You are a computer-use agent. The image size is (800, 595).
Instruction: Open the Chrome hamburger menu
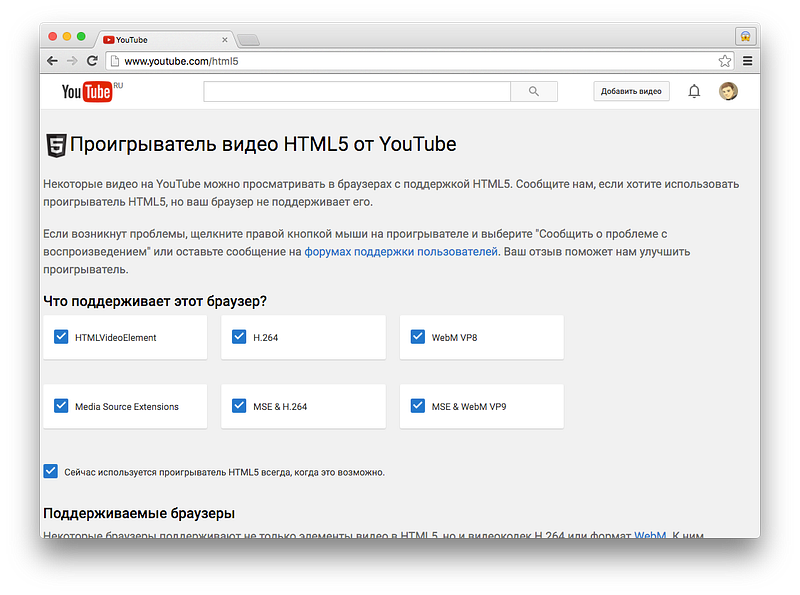click(x=747, y=61)
